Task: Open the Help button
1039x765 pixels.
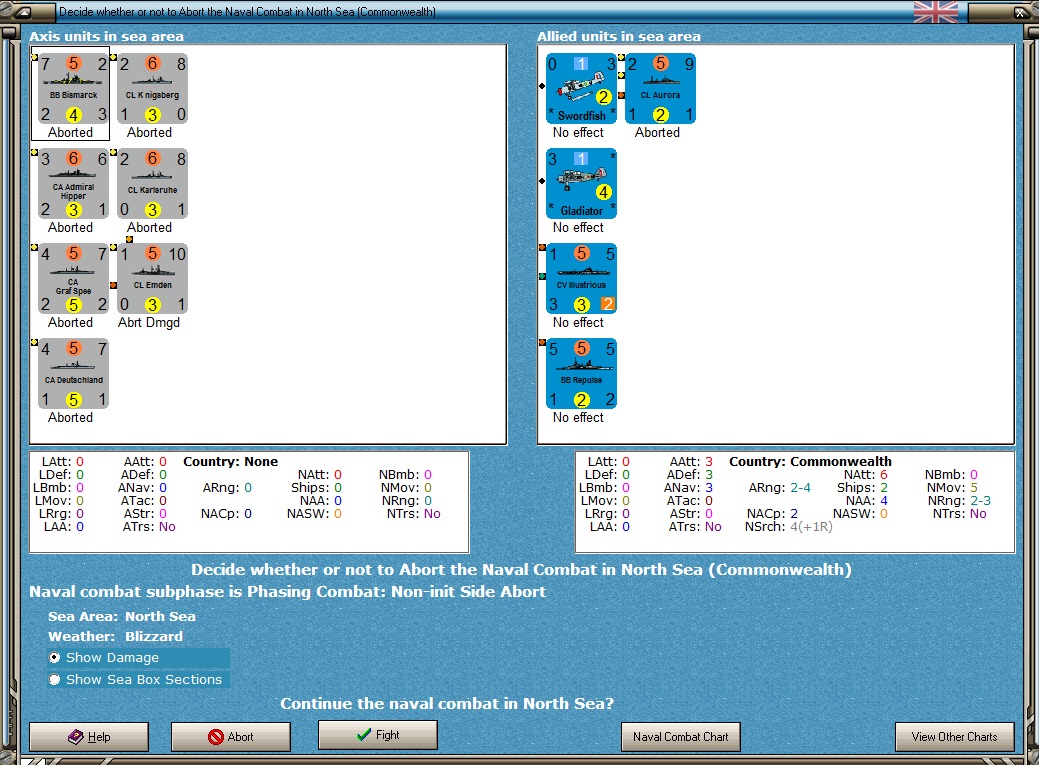Action: tap(89, 736)
